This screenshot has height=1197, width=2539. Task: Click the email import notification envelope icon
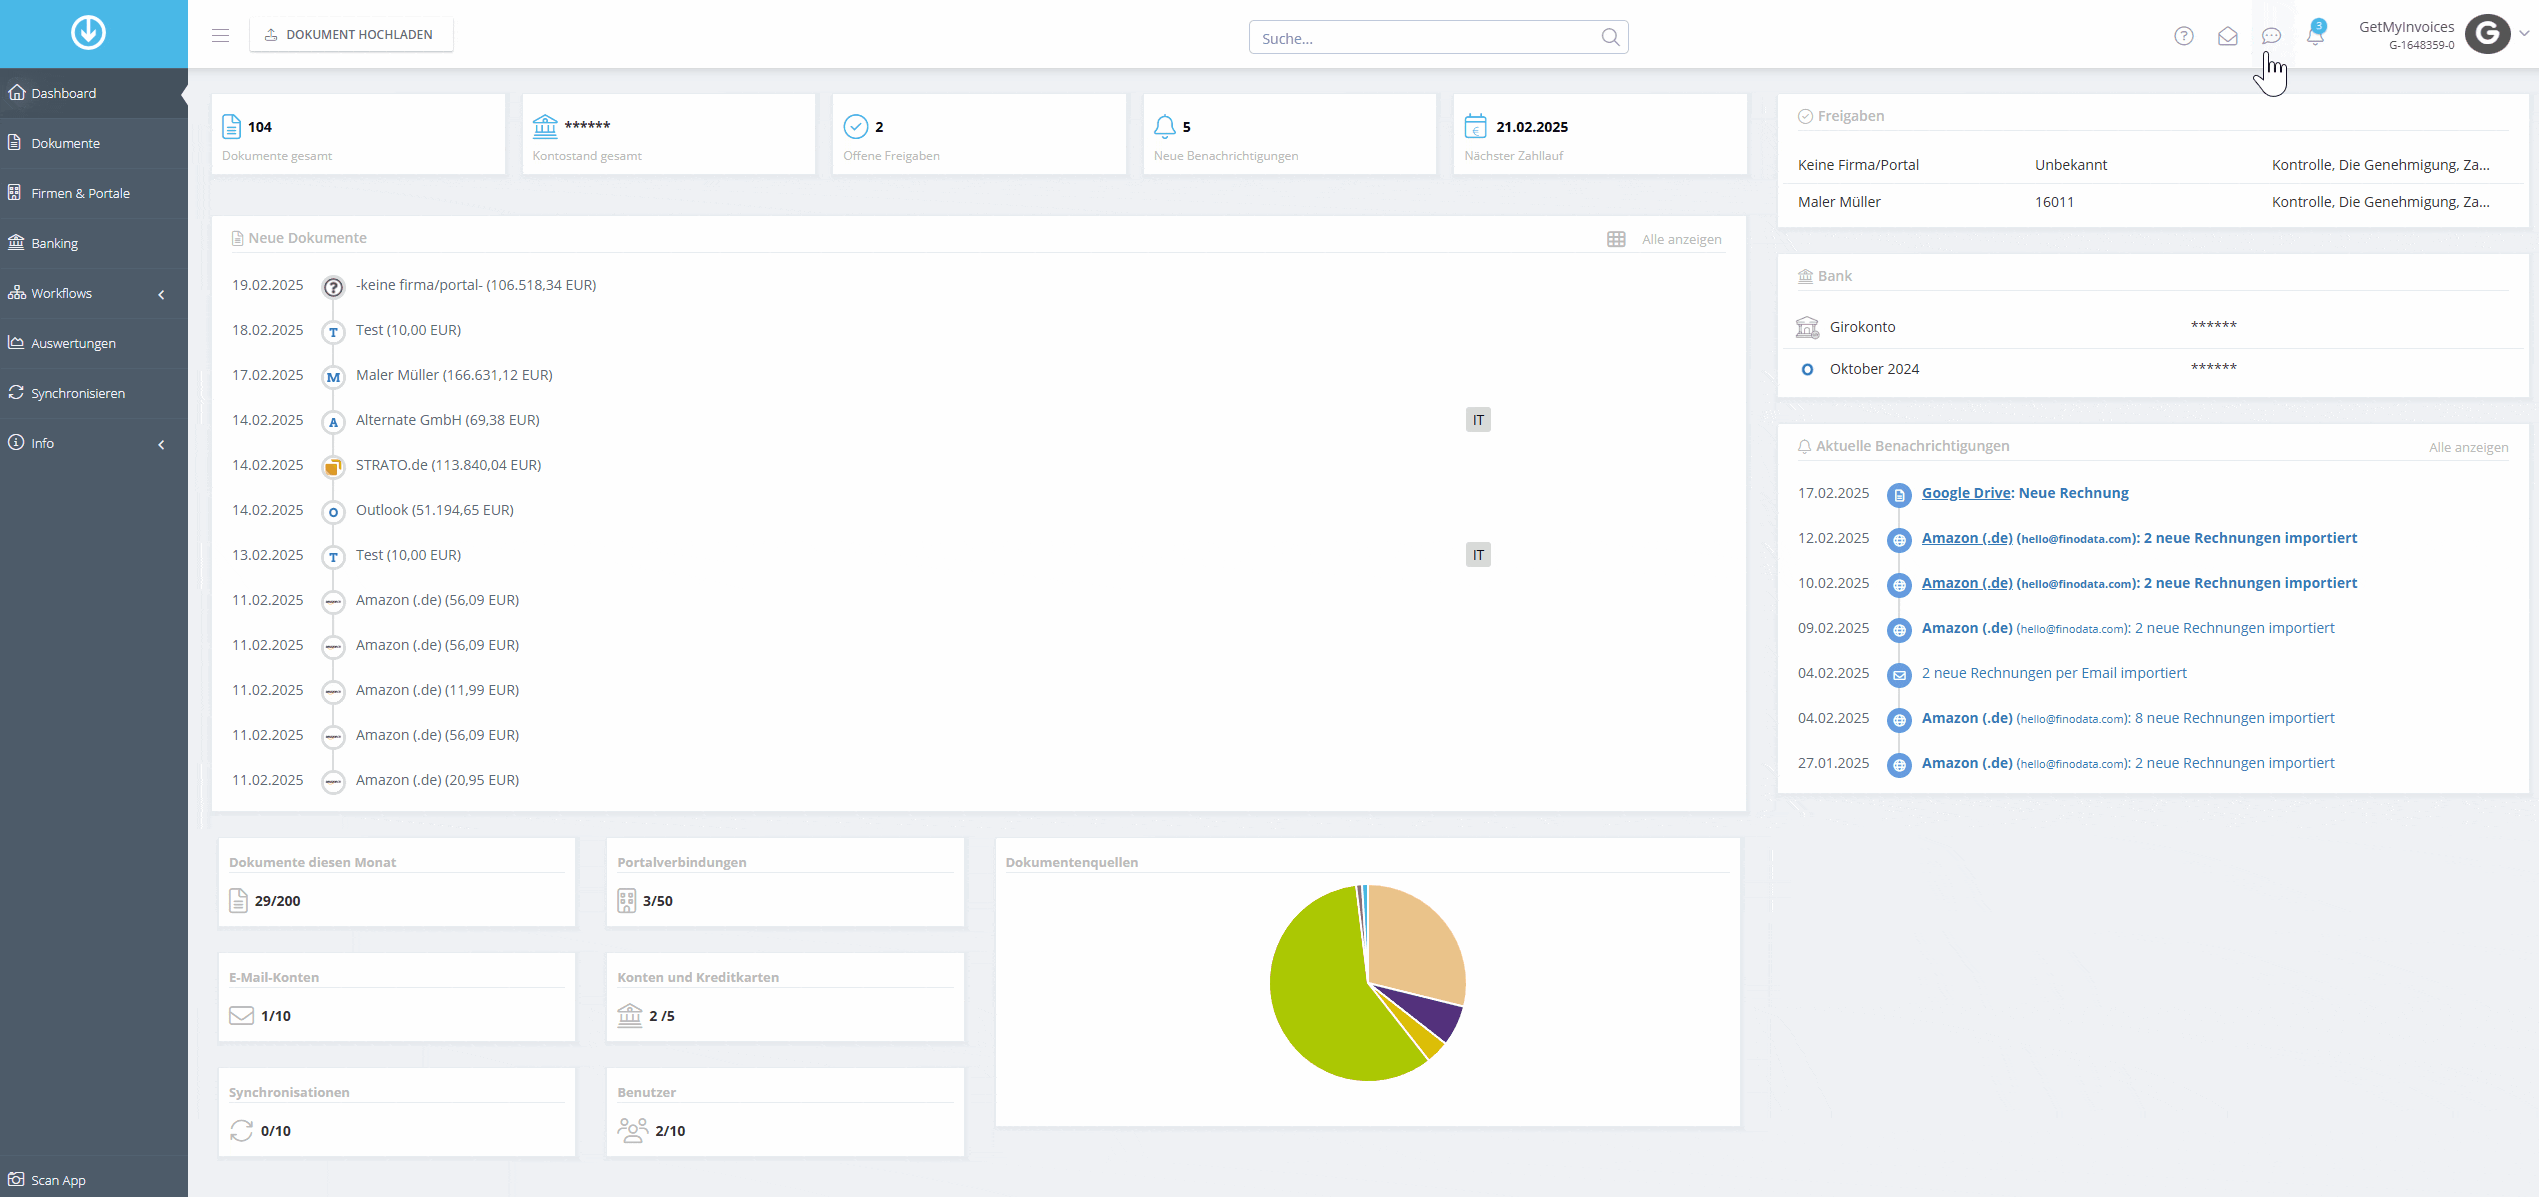1898,675
